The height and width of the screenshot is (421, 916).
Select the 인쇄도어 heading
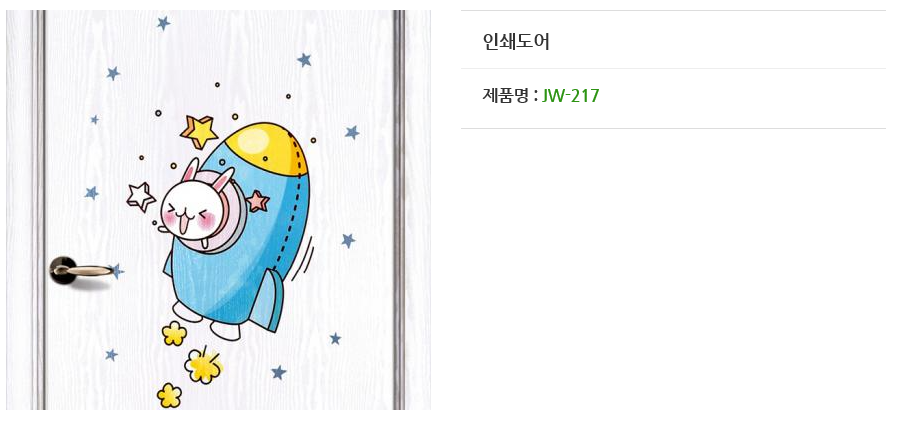516,41
